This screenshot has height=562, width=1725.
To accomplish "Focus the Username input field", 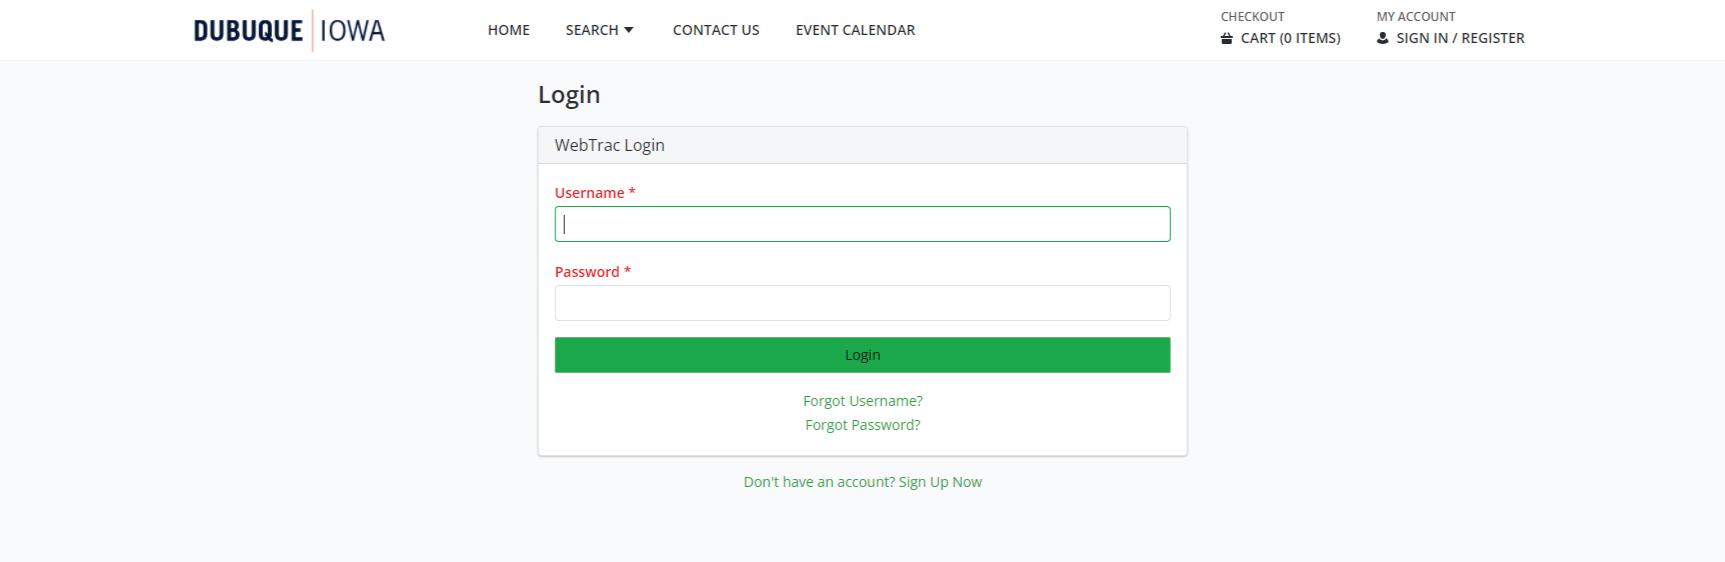I will (x=862, y=224).
